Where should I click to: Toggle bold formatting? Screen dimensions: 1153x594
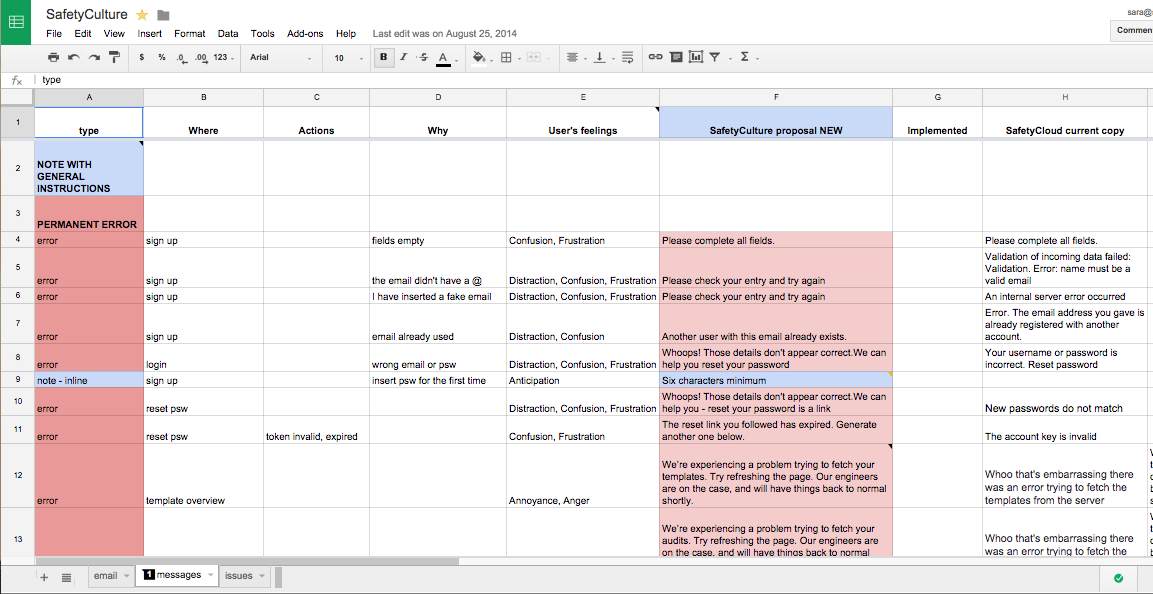[382, 57]
